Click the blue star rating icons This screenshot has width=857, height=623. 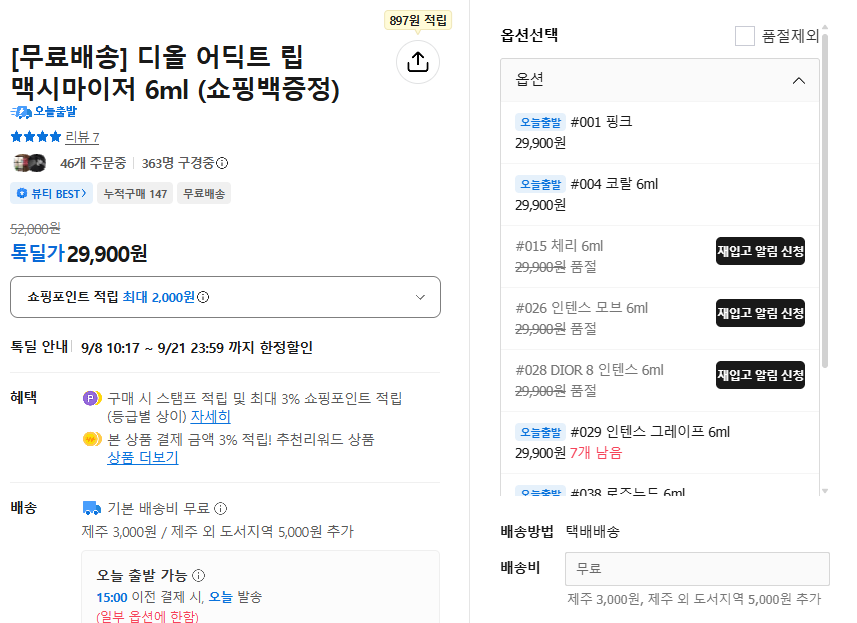coord(36,137)
